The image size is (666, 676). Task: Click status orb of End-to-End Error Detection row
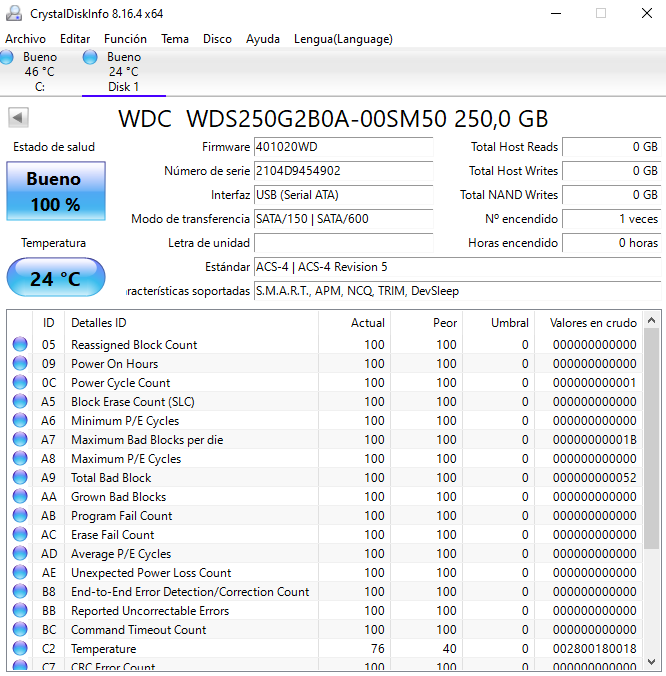coord(20,591)
